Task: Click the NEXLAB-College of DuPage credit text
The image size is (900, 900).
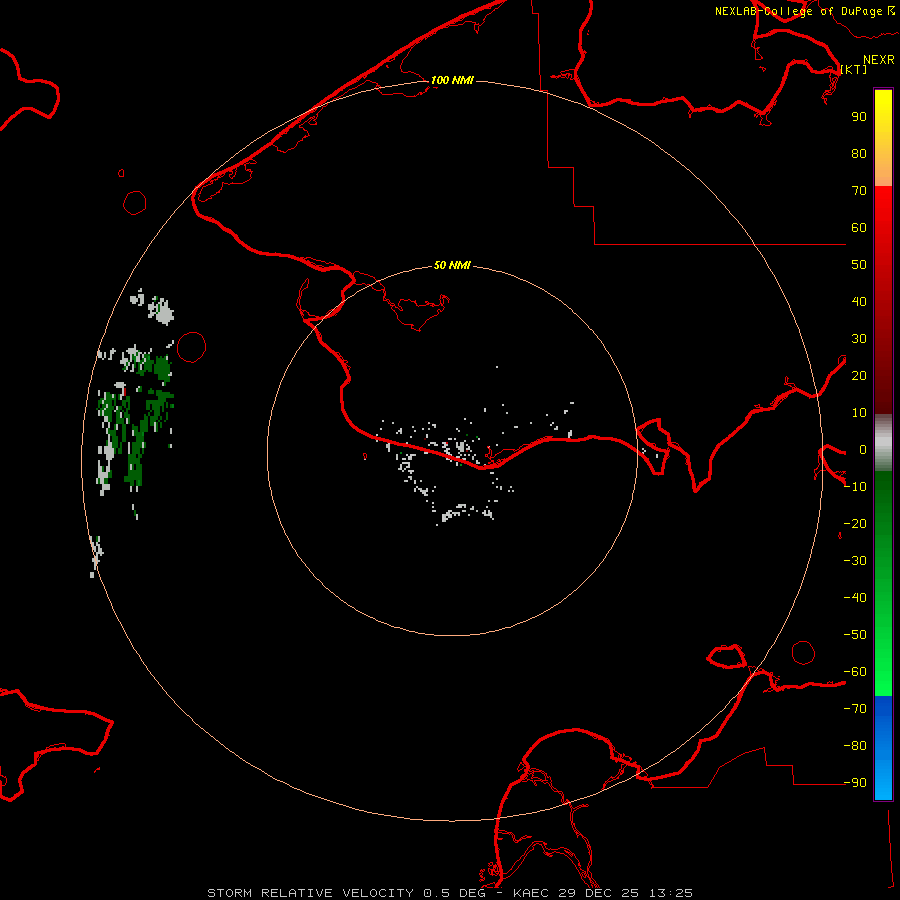Action: pyautogui.click(x=798, y=11)
